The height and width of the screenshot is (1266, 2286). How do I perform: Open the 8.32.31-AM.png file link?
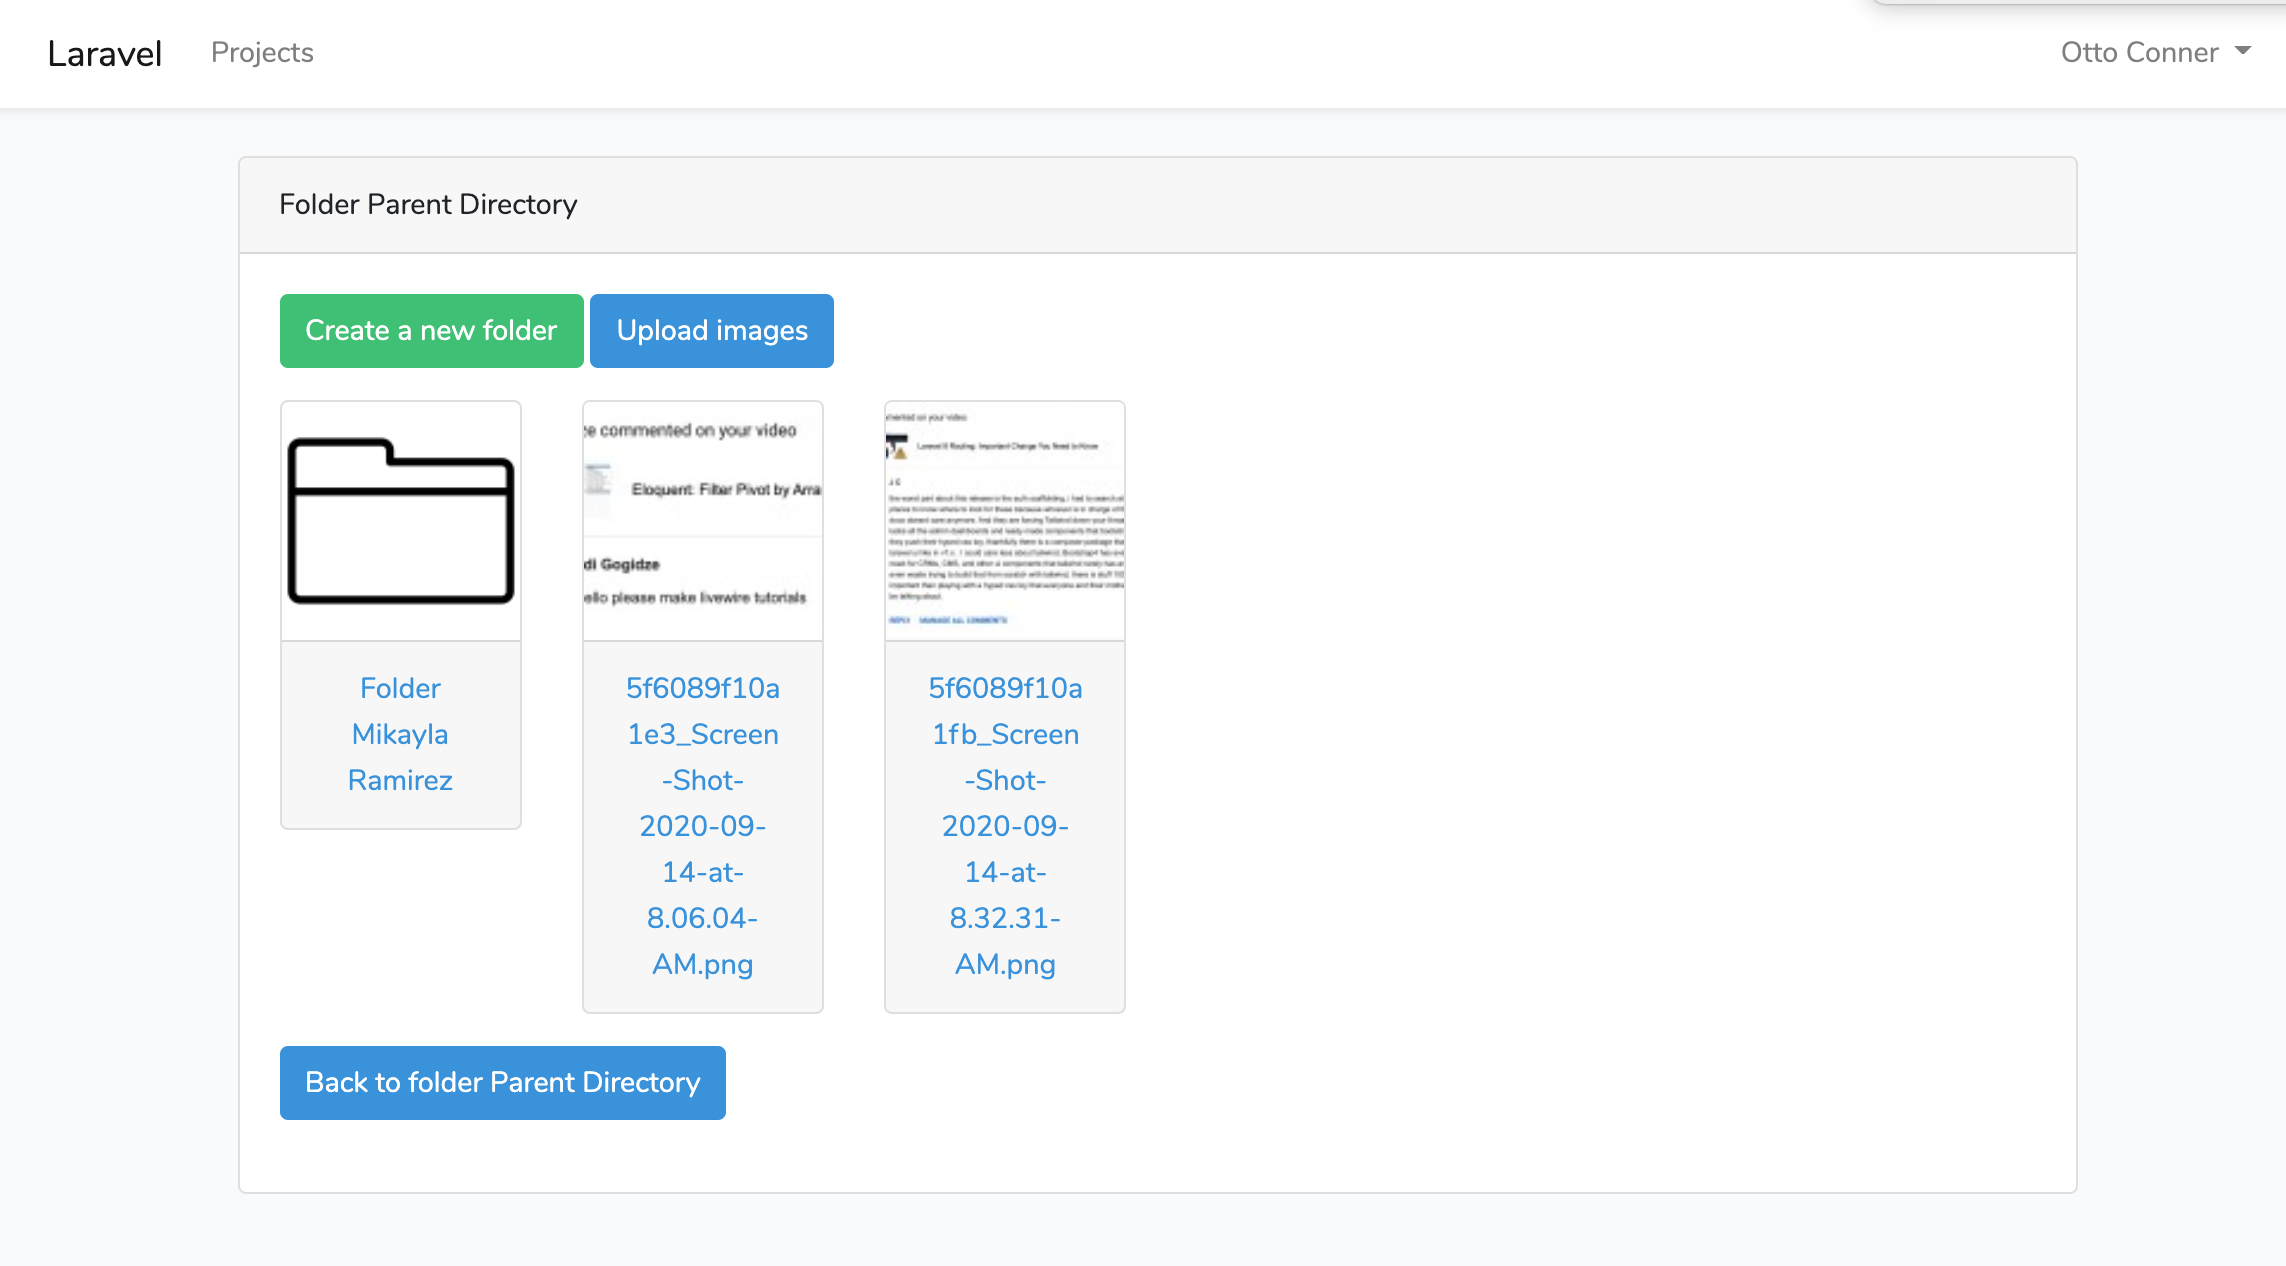click(x=1004, y=825)
